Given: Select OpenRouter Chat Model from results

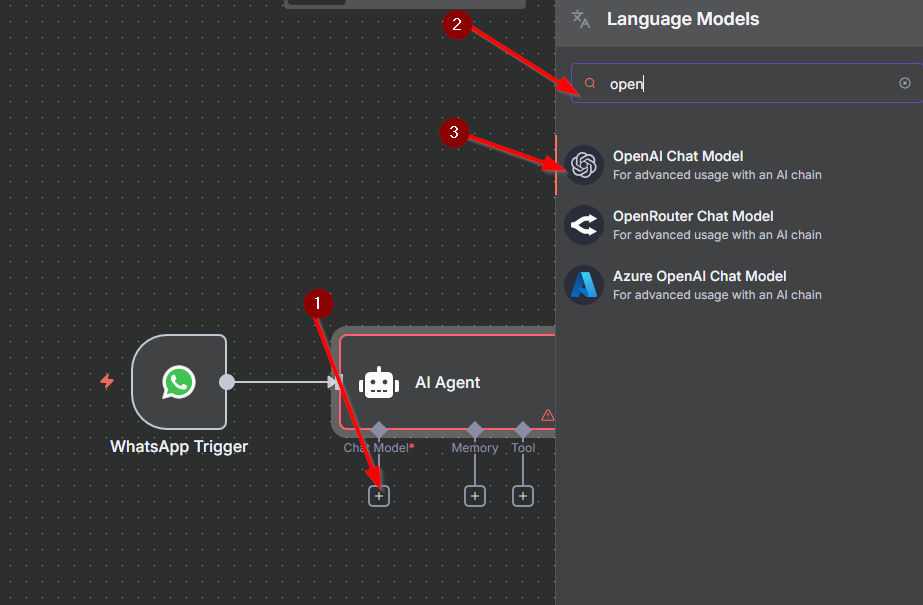Looking at the screenshot, I should 739,225.
